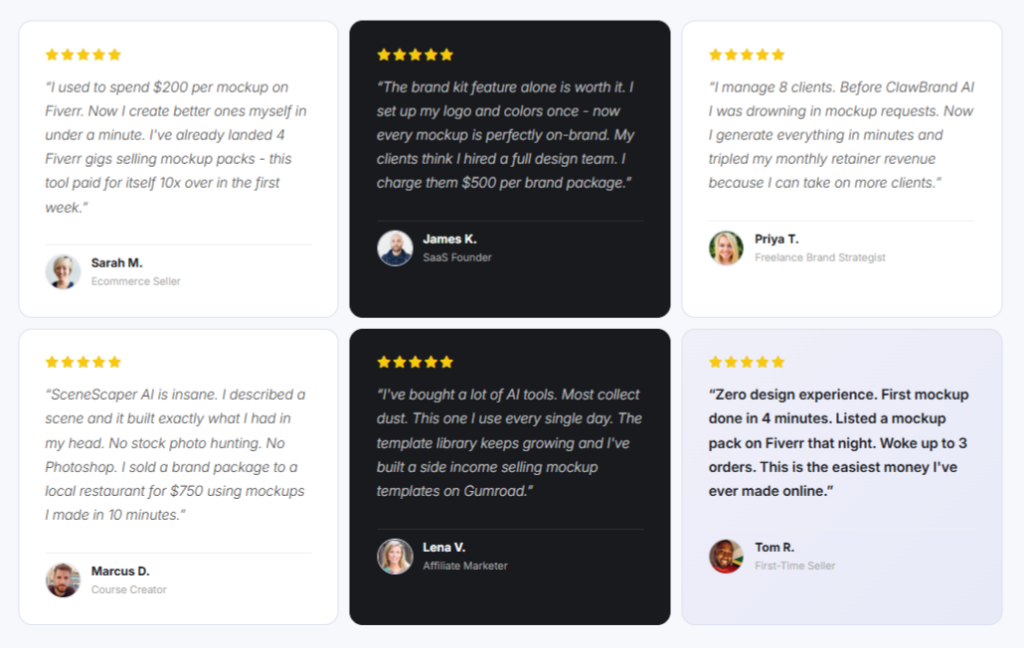Click the "brand kit feature" testimonial quote

click(x=506, y=135)
